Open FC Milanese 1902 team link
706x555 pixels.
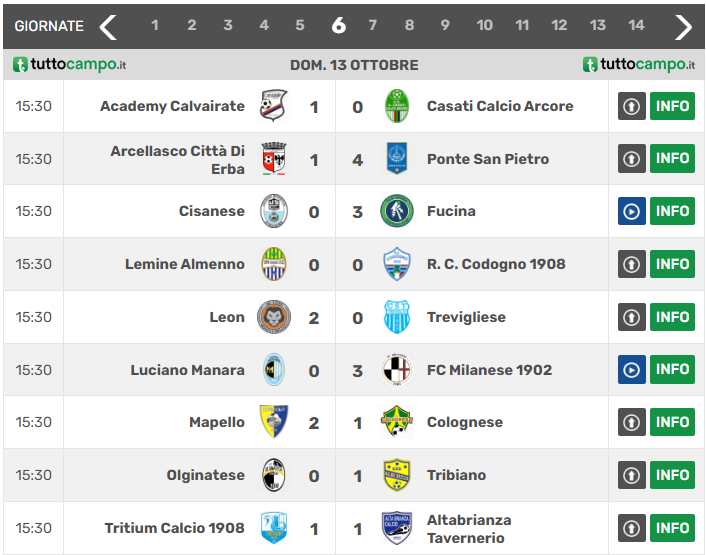(x=489, y=370)
